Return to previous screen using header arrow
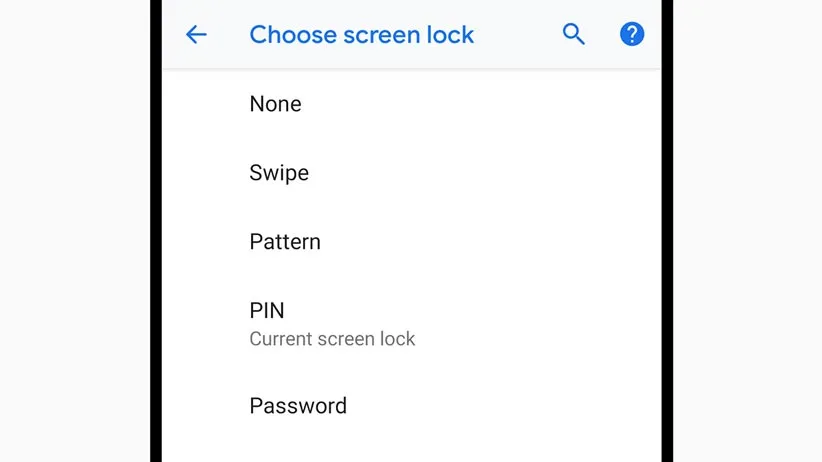Screen dimensions: 822x462 [x=196, y=35]
